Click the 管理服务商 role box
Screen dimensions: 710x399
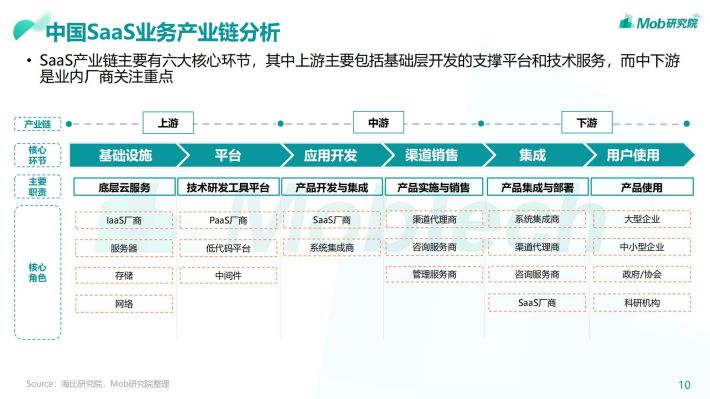[434, 274]
